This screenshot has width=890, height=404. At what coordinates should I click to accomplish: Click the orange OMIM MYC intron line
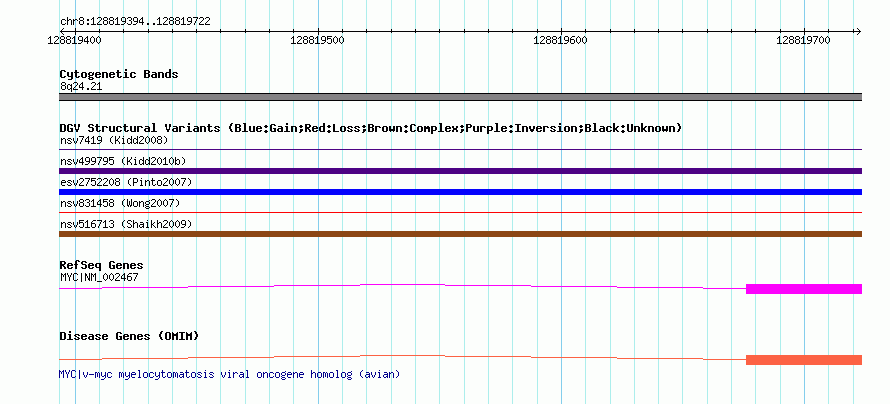(x=402, y=356)
